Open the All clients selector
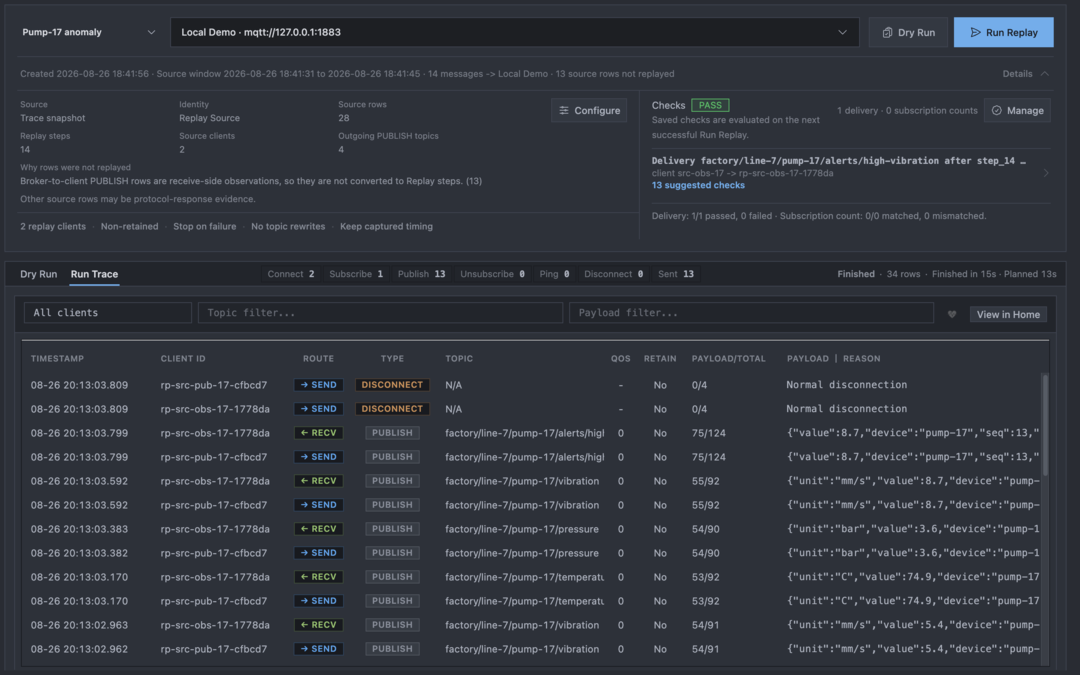 107,313
